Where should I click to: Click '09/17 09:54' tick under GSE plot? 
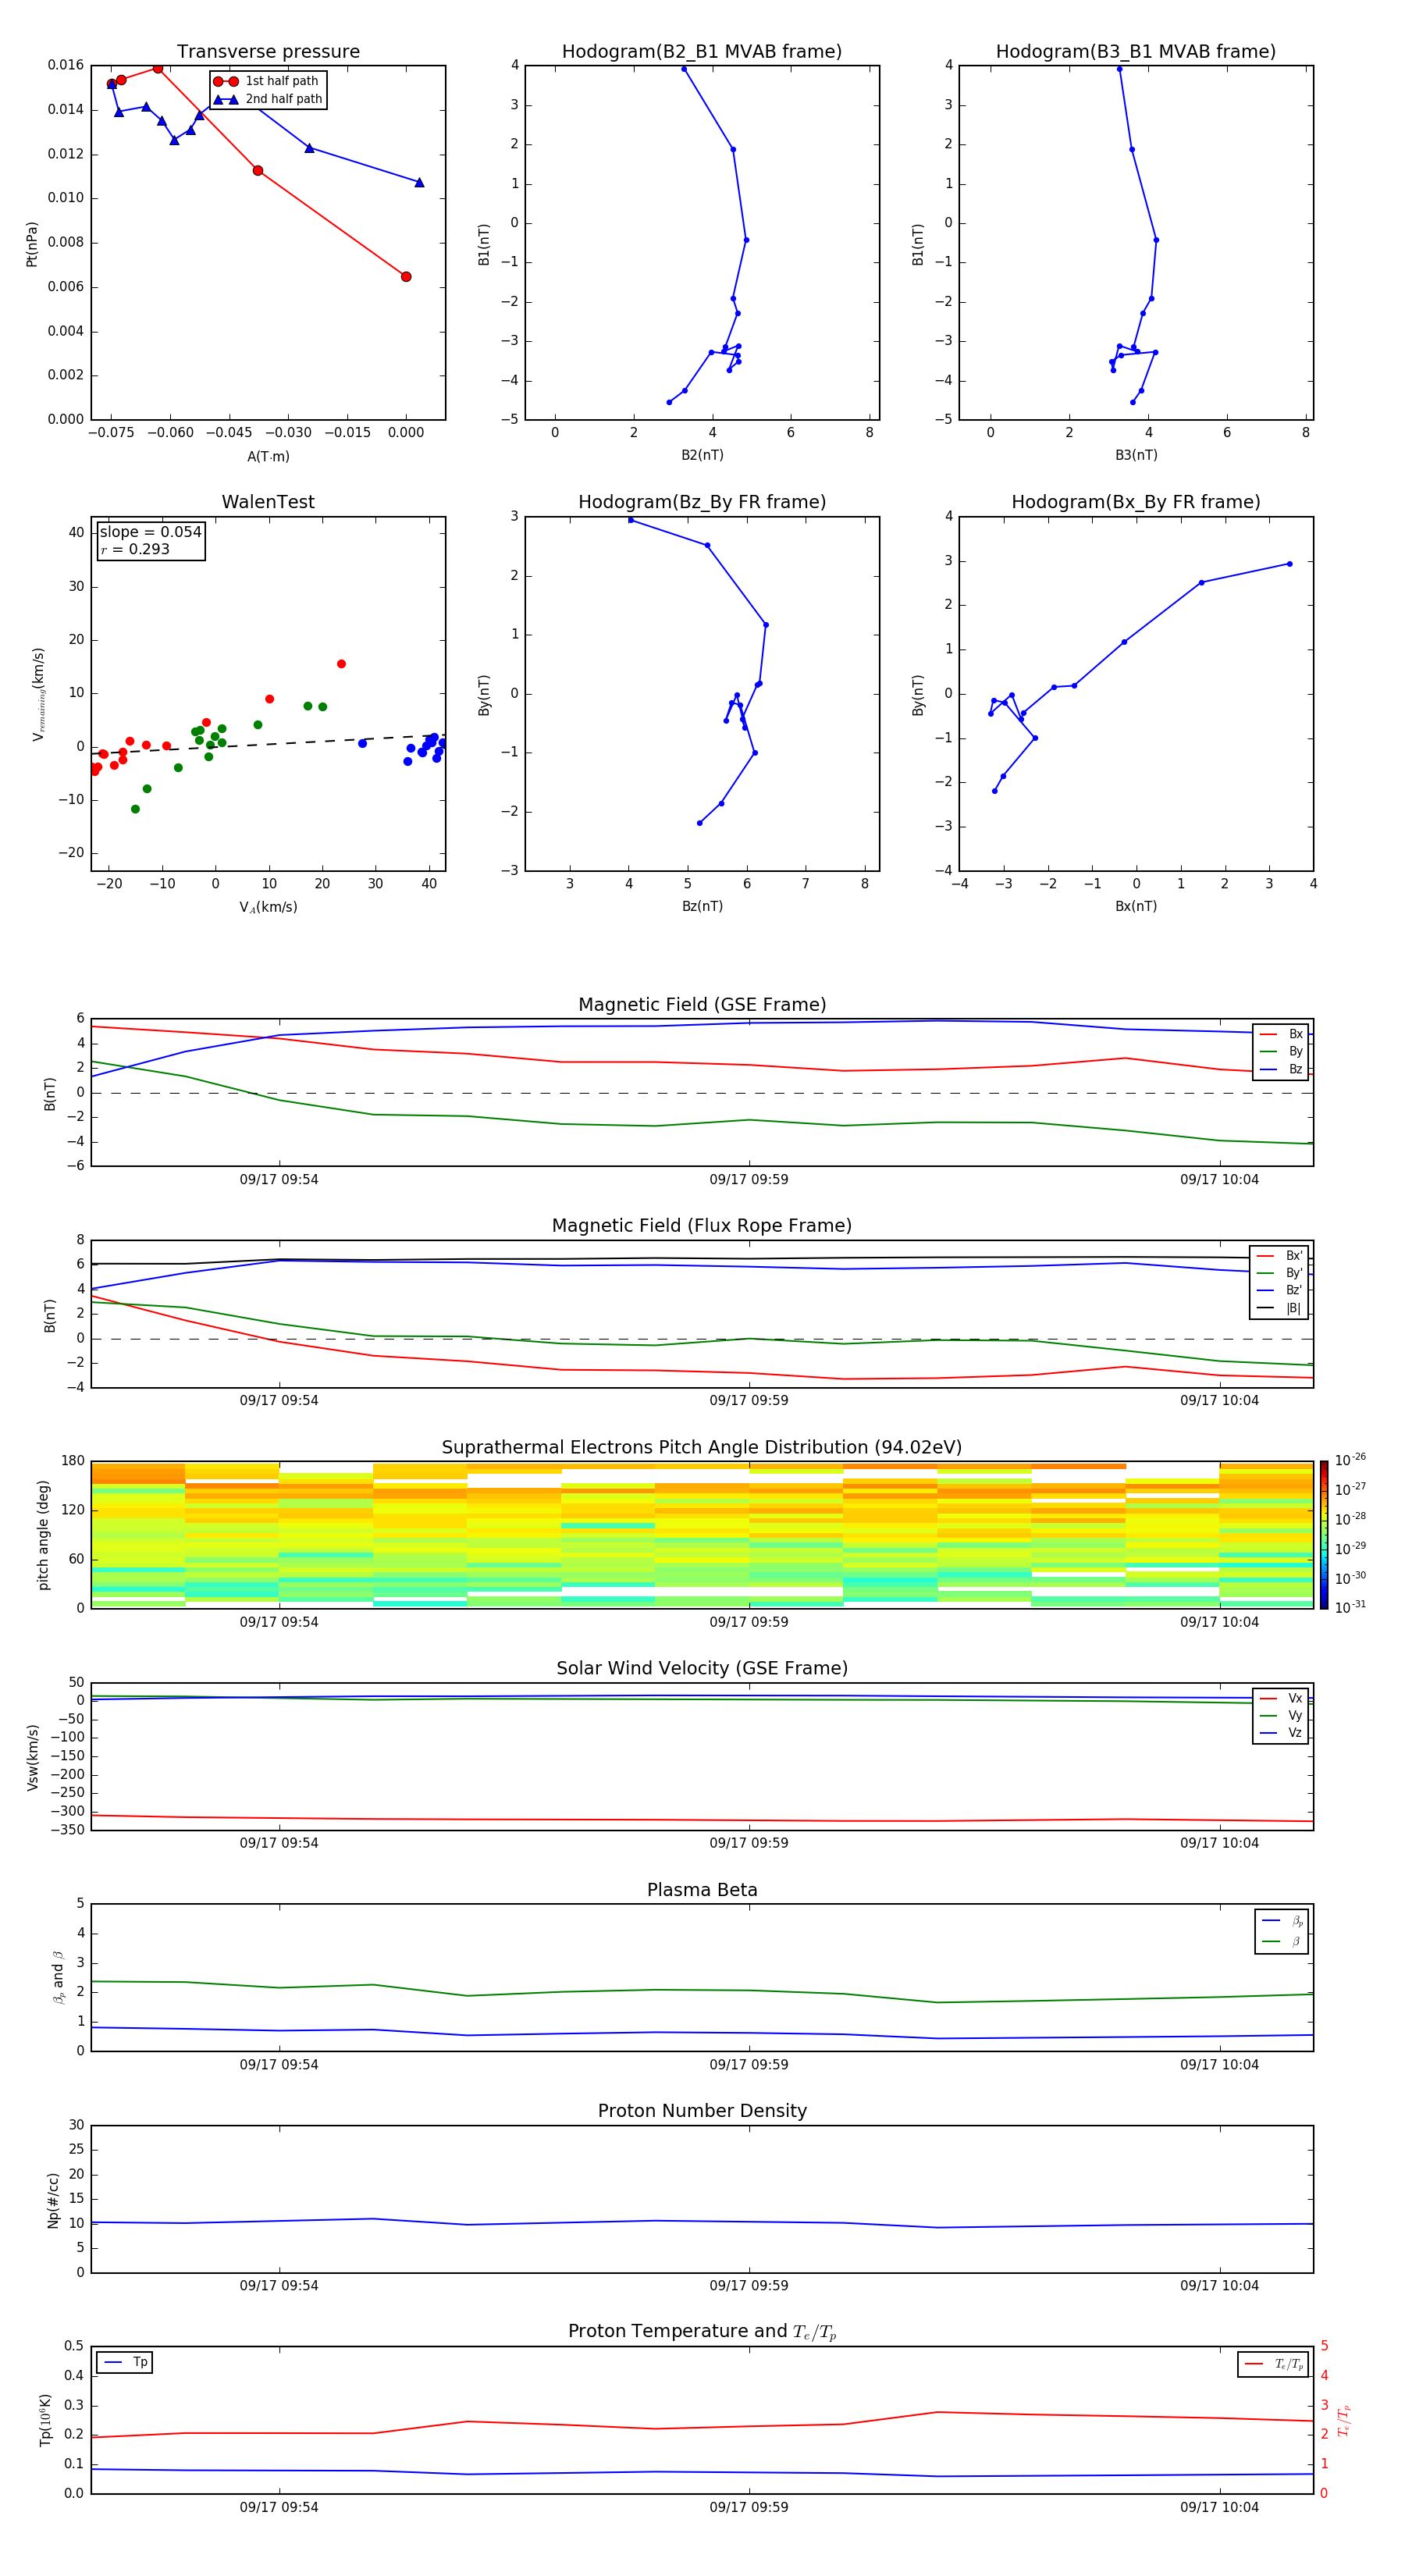(279, 1180)
